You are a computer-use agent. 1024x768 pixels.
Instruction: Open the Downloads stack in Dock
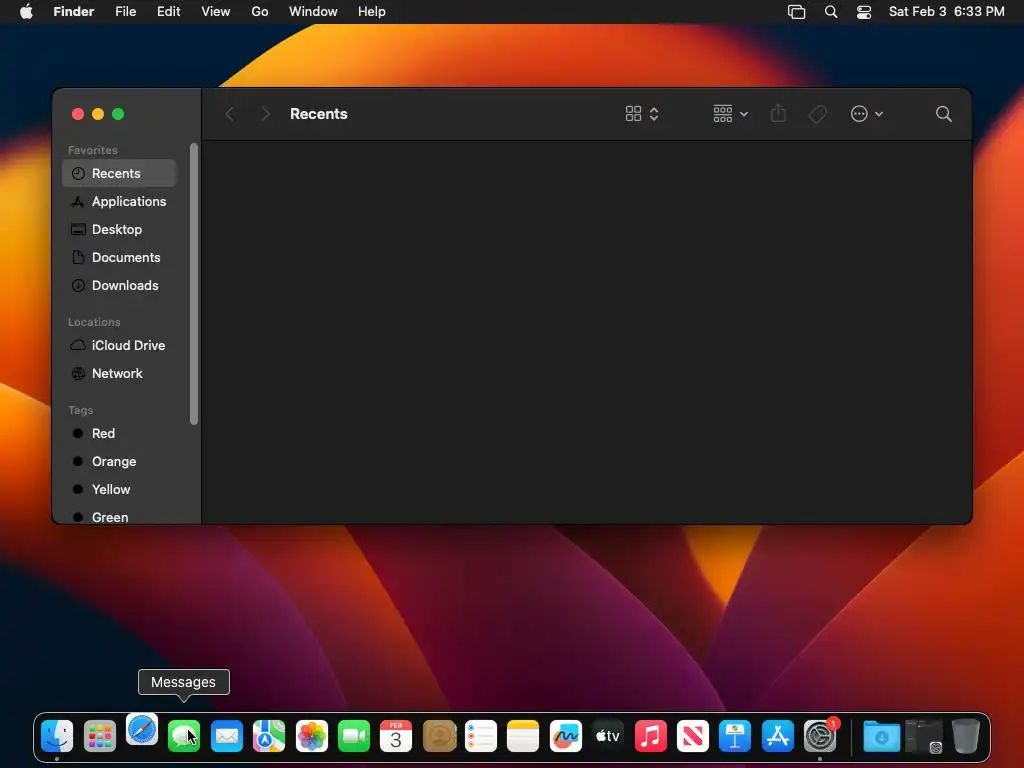pyautogui.click(x=882, y=736)
